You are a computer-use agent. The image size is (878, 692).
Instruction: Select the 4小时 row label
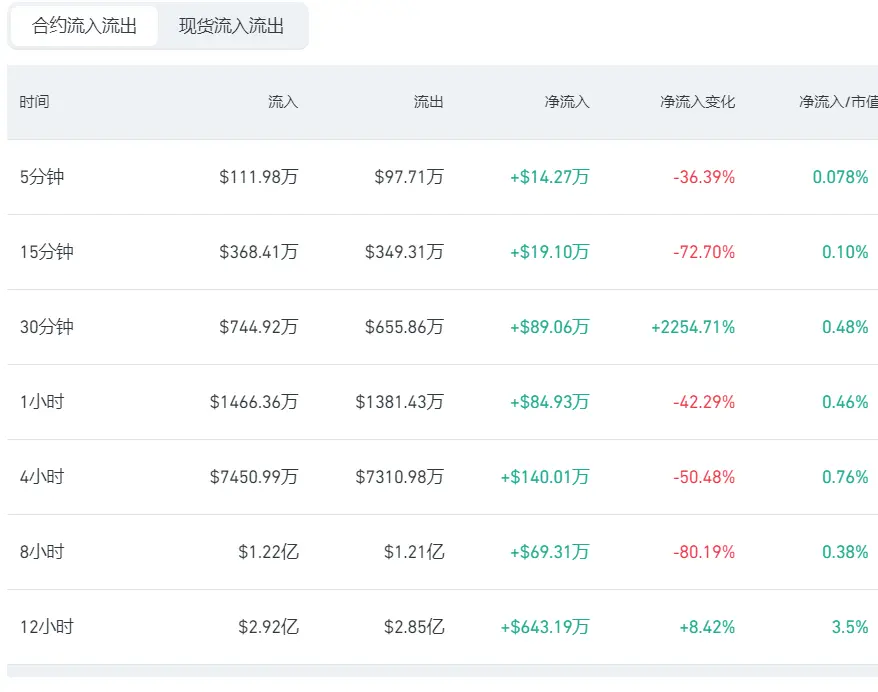[42, 477]
